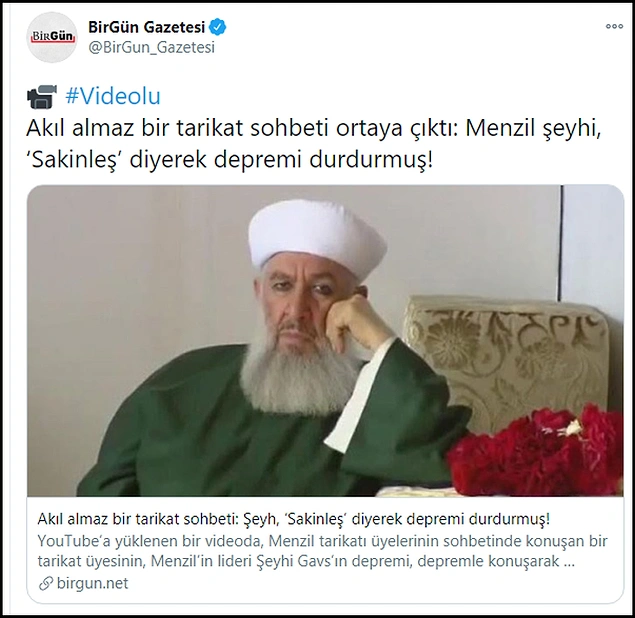Click the blue verified badge
The image size is (635, 618).
[x=217, y=27]
